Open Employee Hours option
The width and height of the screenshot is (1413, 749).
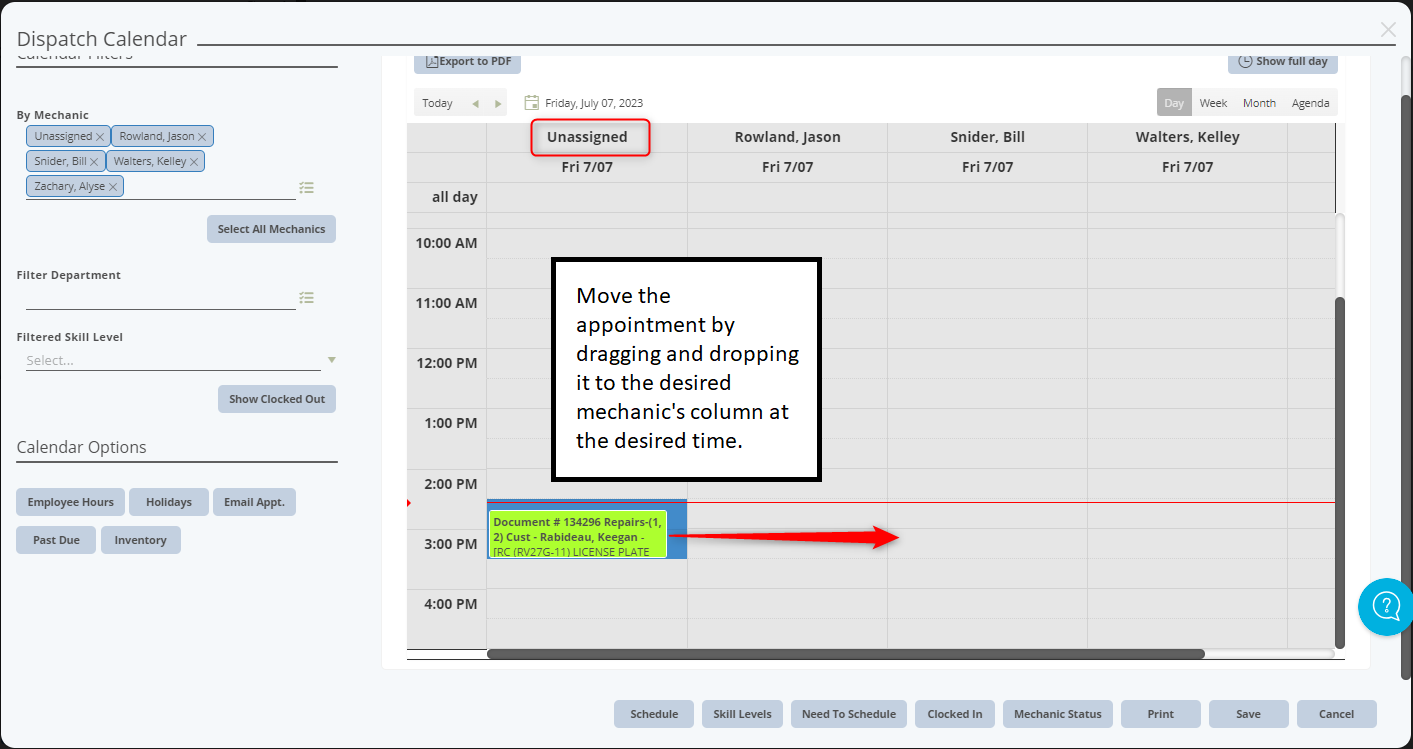pos(70,502)
